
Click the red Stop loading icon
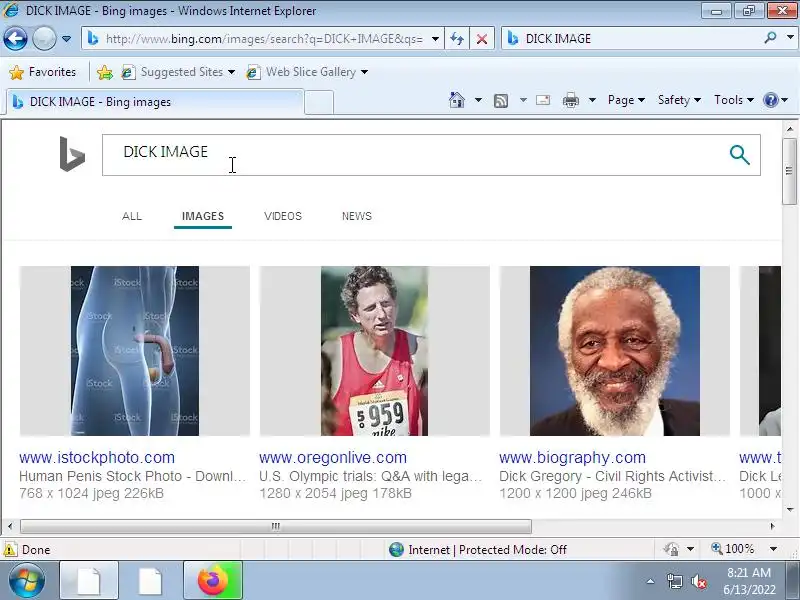point(481,39)
